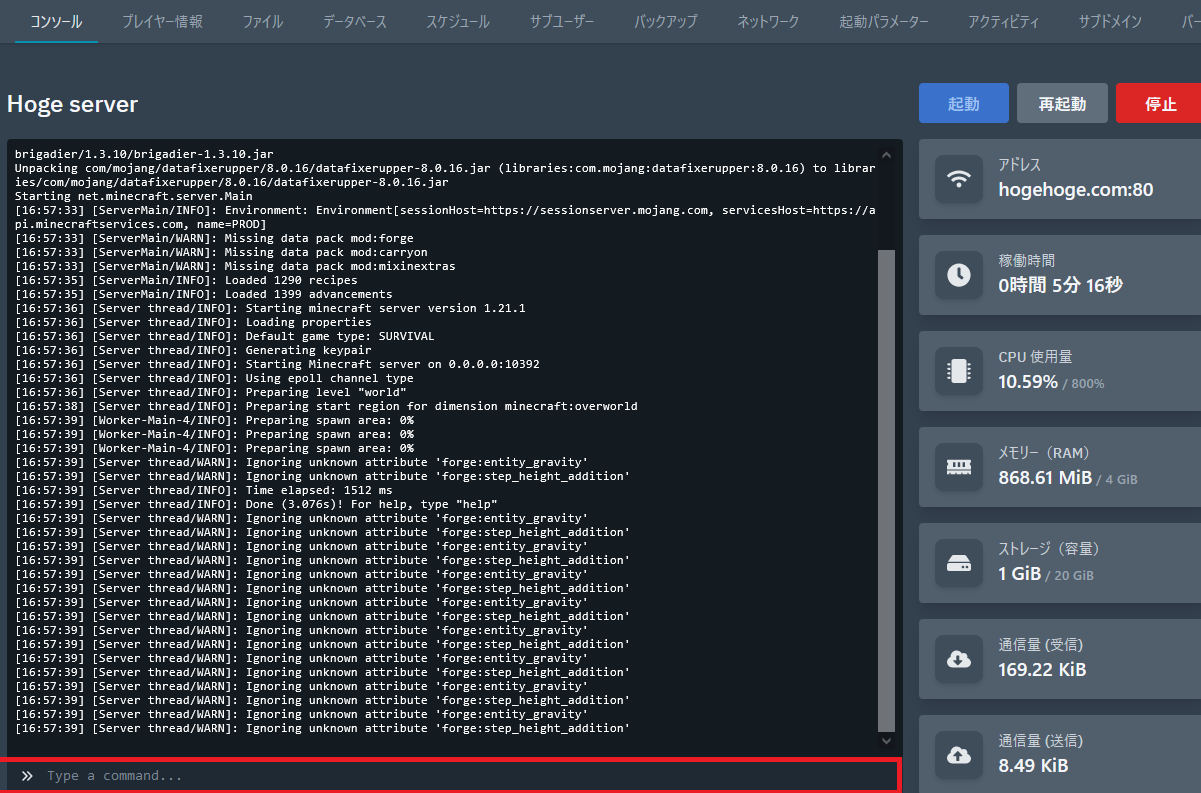Stop the server with 停止 button
Image resolution: width=1201 pixels, height=793 pixels.
[x=1159, y=104]
